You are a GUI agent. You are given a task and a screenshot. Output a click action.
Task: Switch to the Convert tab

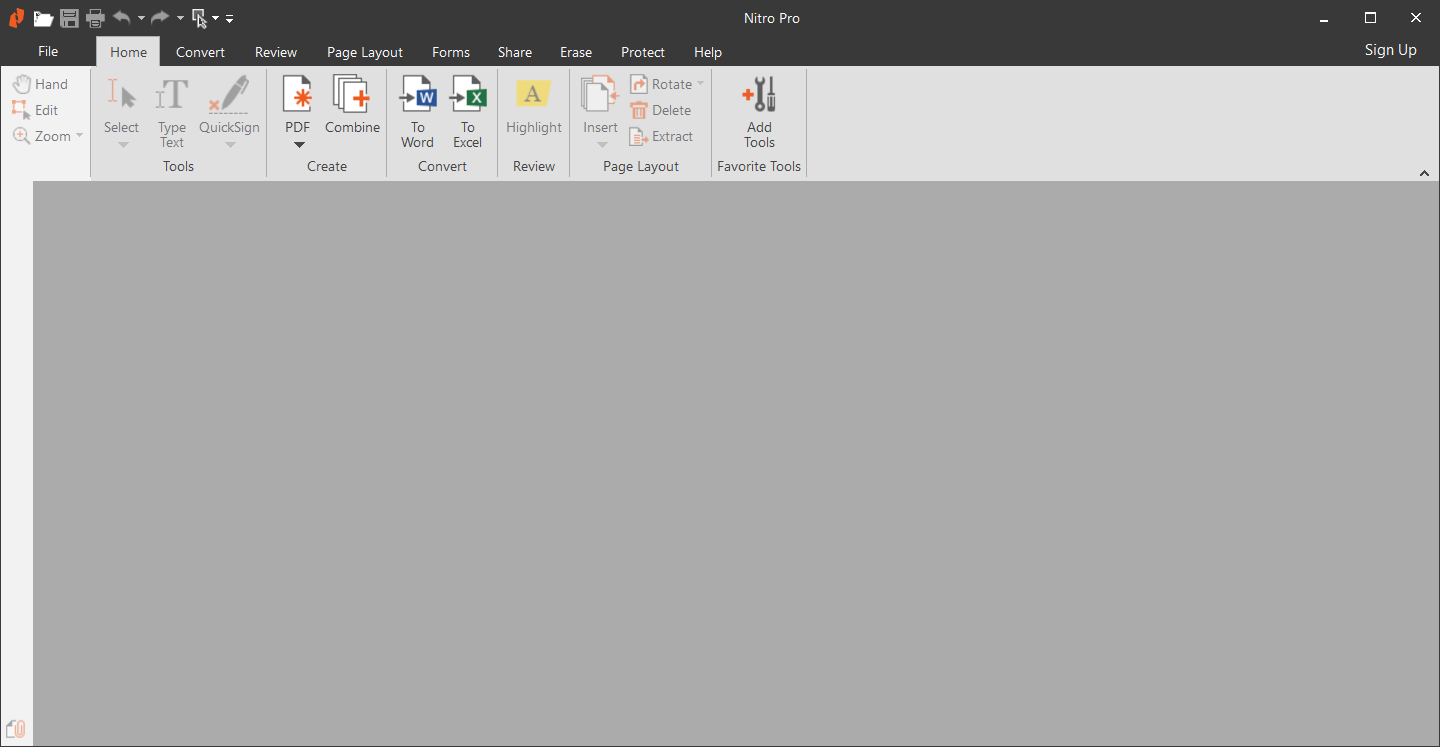[x=200, y=52]
